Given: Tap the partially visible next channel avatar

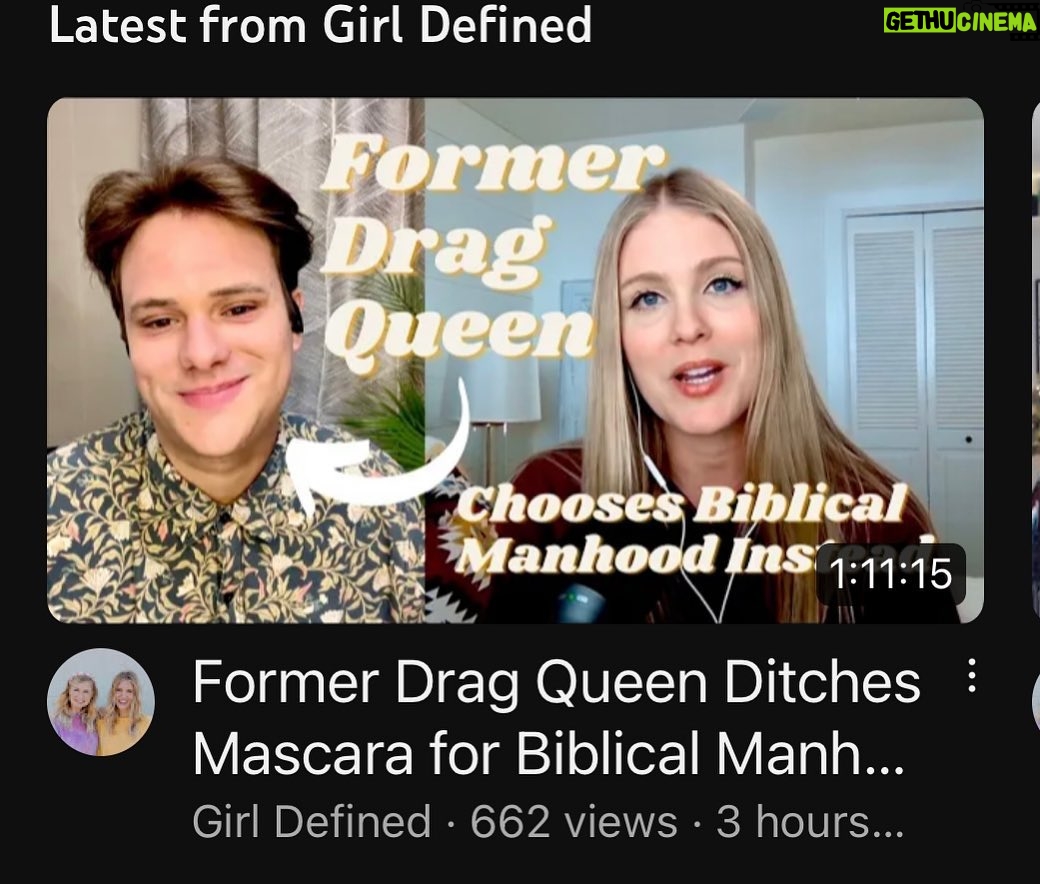Looking at the screenshot, I should click(x=1035, y=702).
